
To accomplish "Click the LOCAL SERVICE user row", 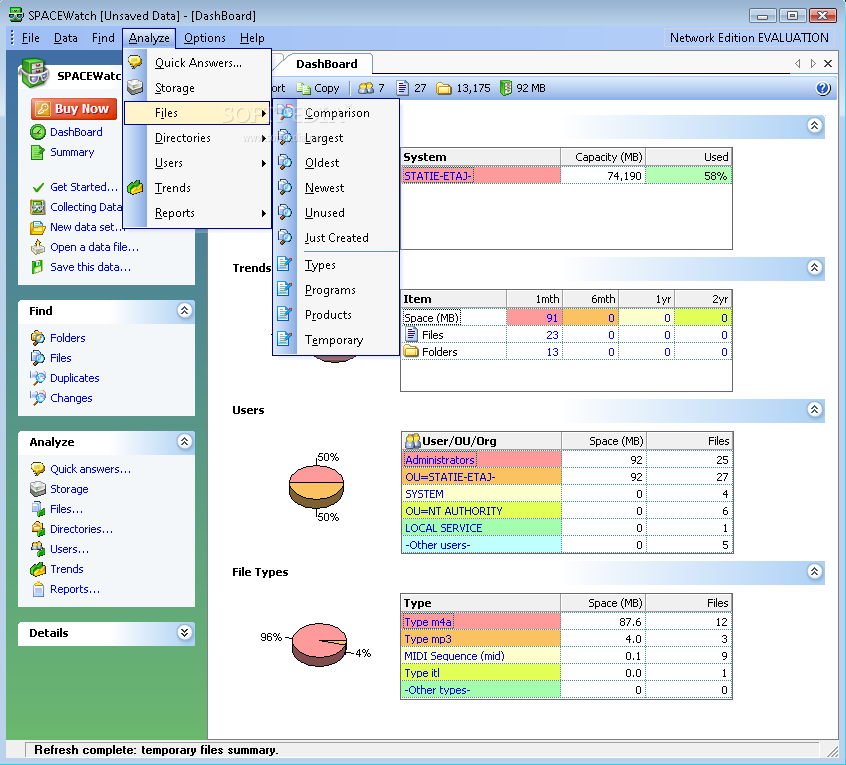I will [x=567, y=528].
